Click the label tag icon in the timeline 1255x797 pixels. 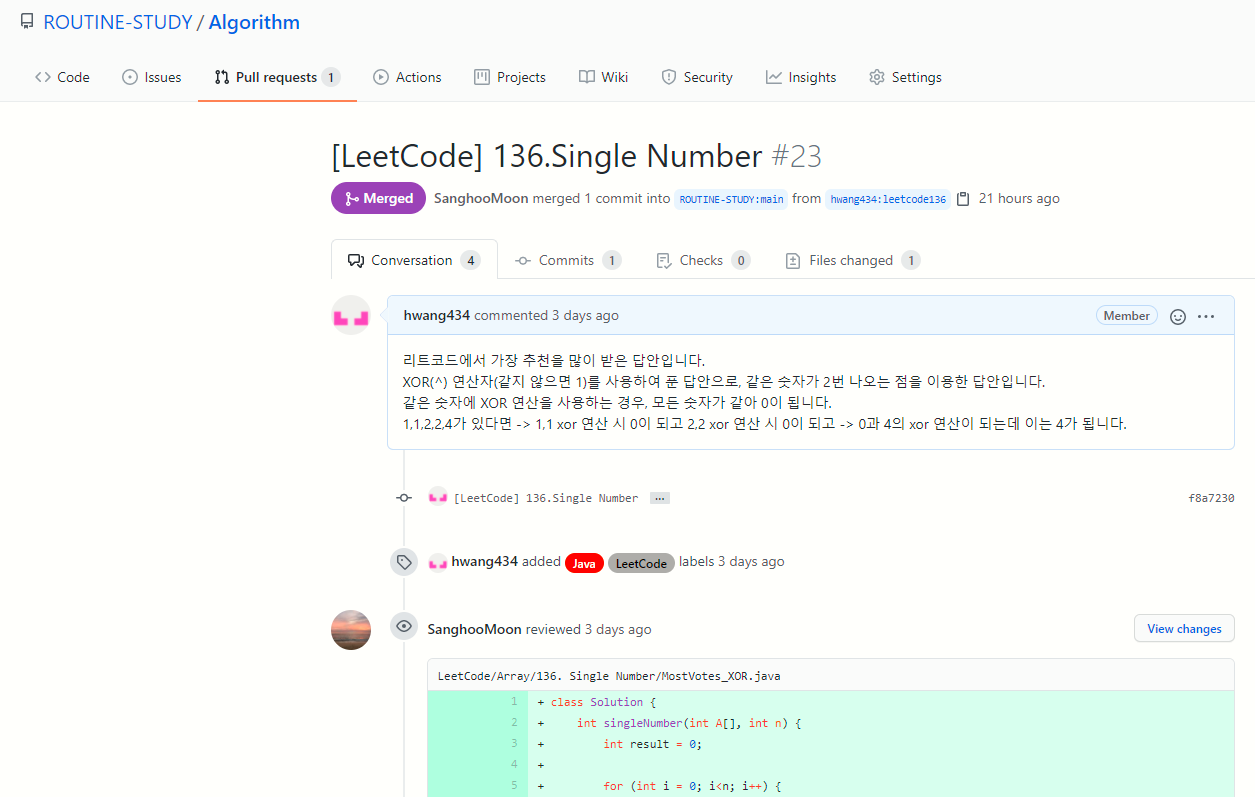pos(404,562)
